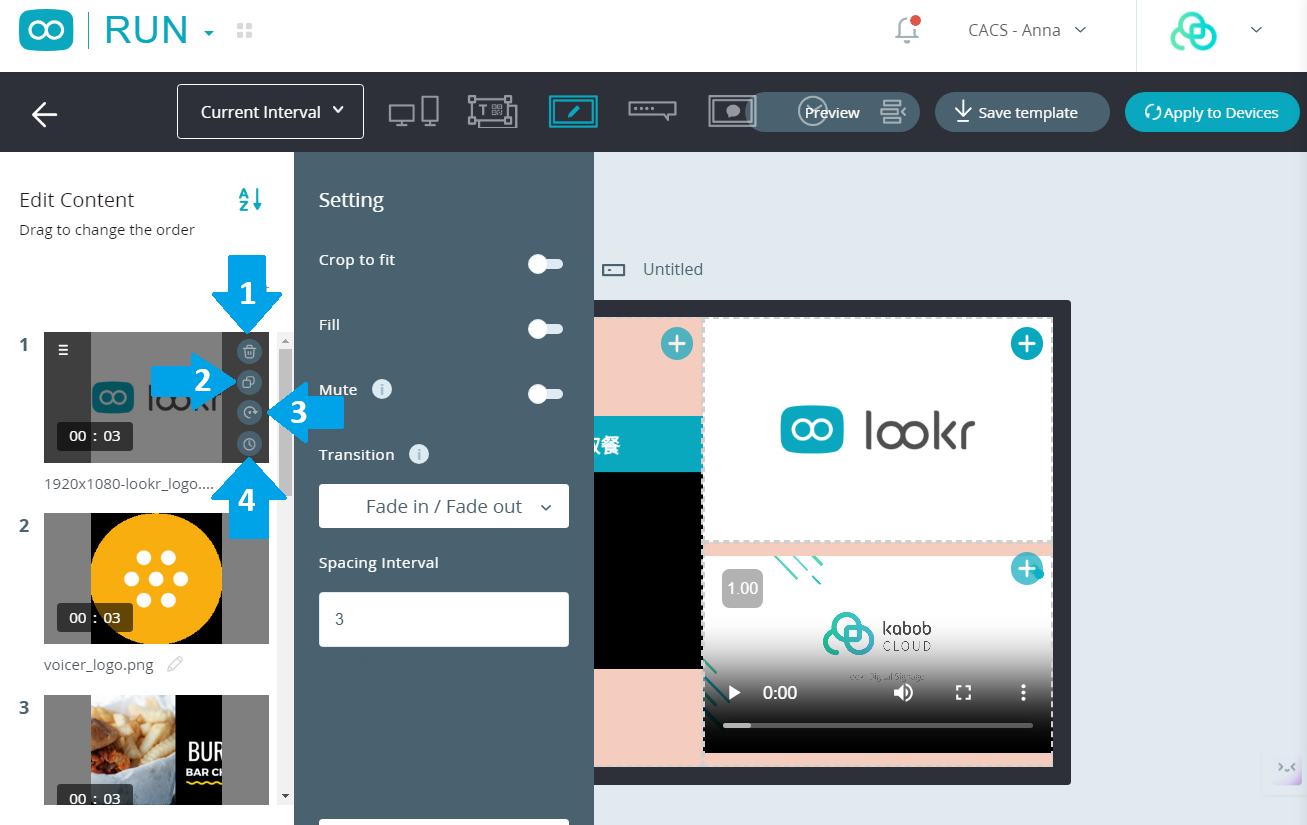Viewport: 1307px width, 825px height.
Task: Click the 1920x1080-lookr_logo file name
Action: [129, 483]
